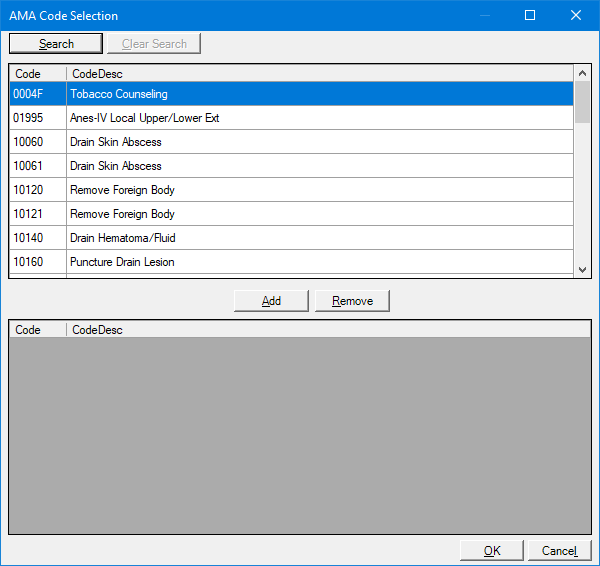Pick the 10160 Puncture Drain Lesion row
The width and height of the screenshot is (600, 566).
(290, 262)
